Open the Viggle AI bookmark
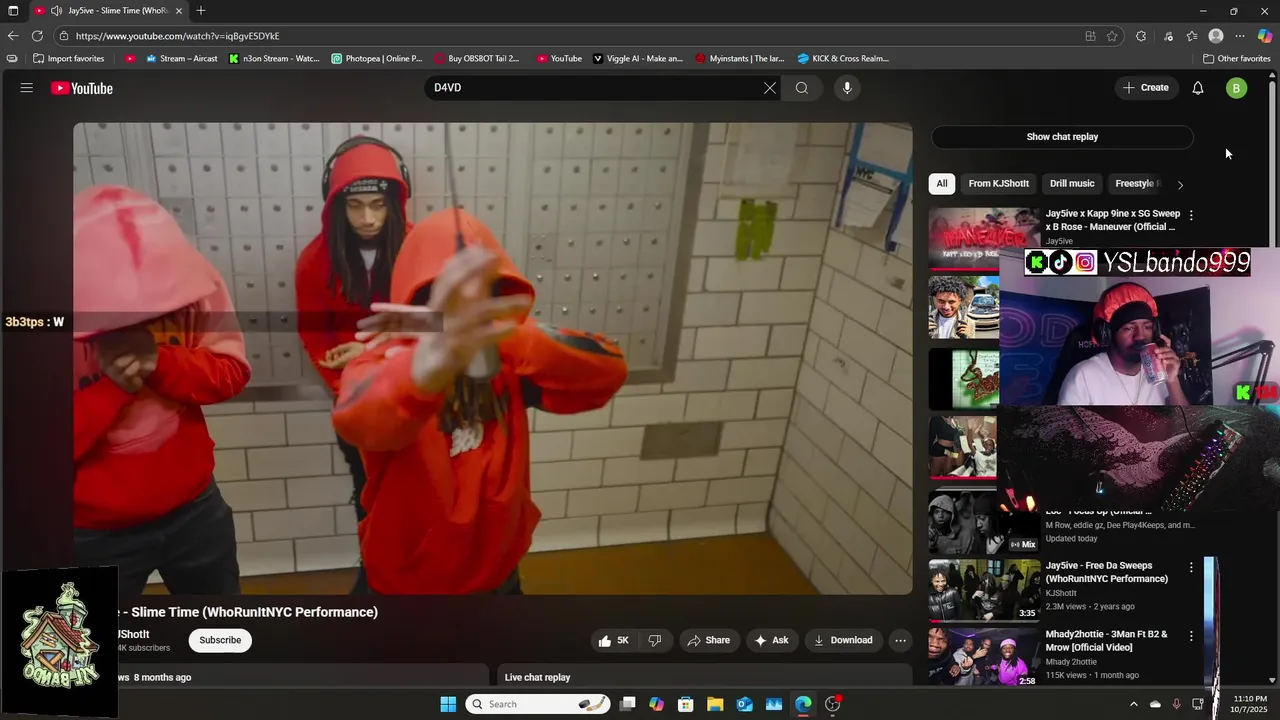 (638, 59)
